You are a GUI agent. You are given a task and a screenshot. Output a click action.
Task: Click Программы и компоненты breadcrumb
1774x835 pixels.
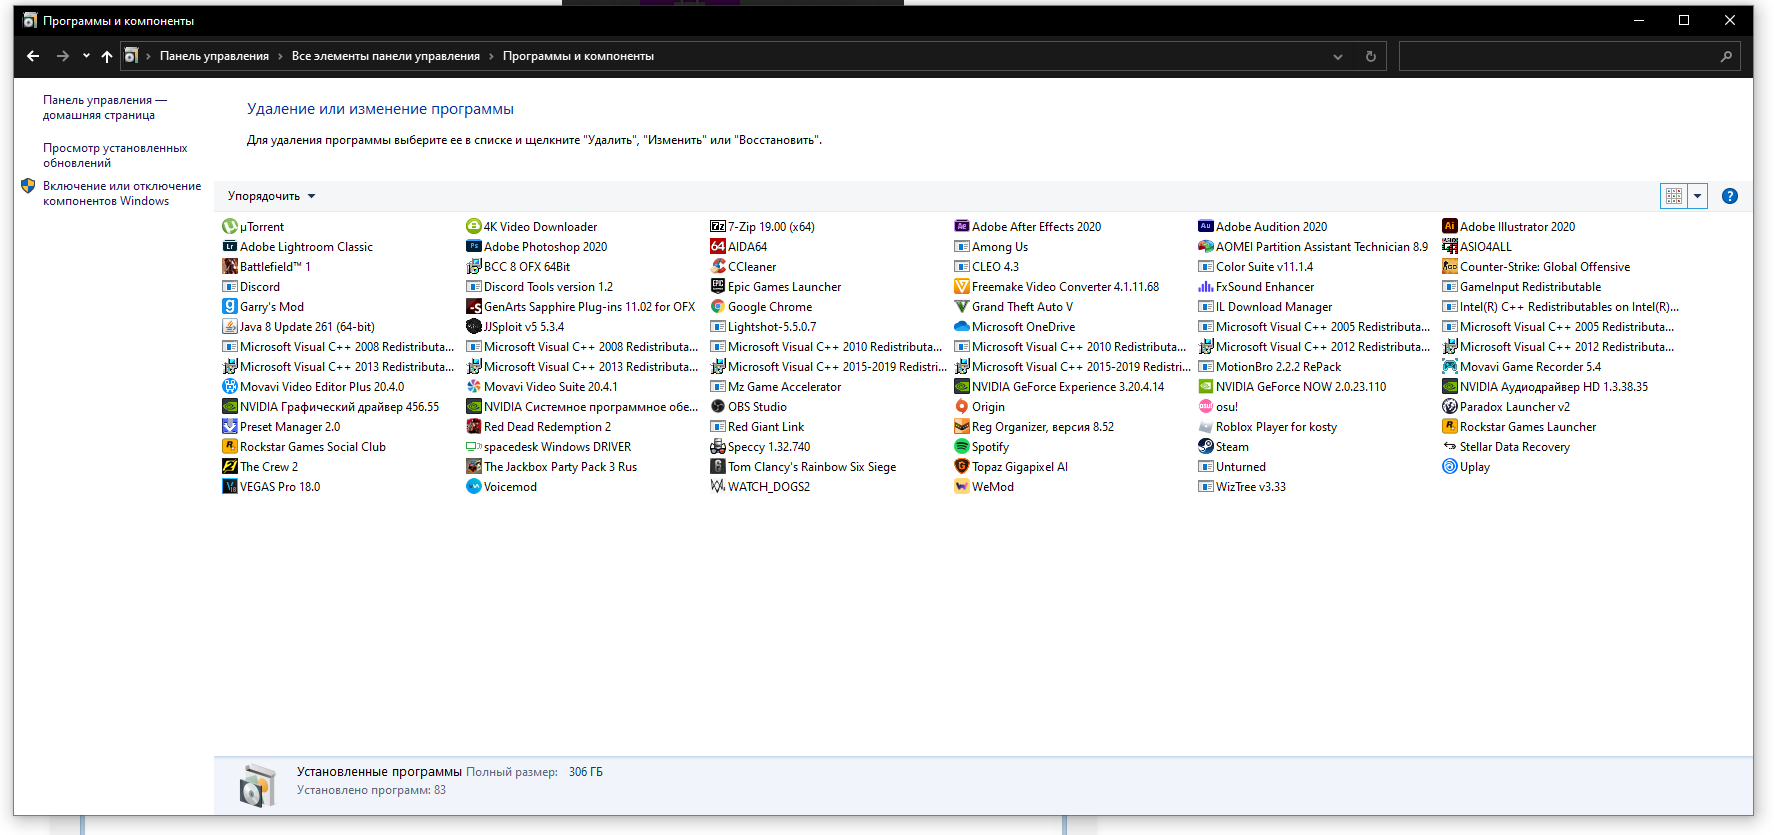click(x=578, y=57)
